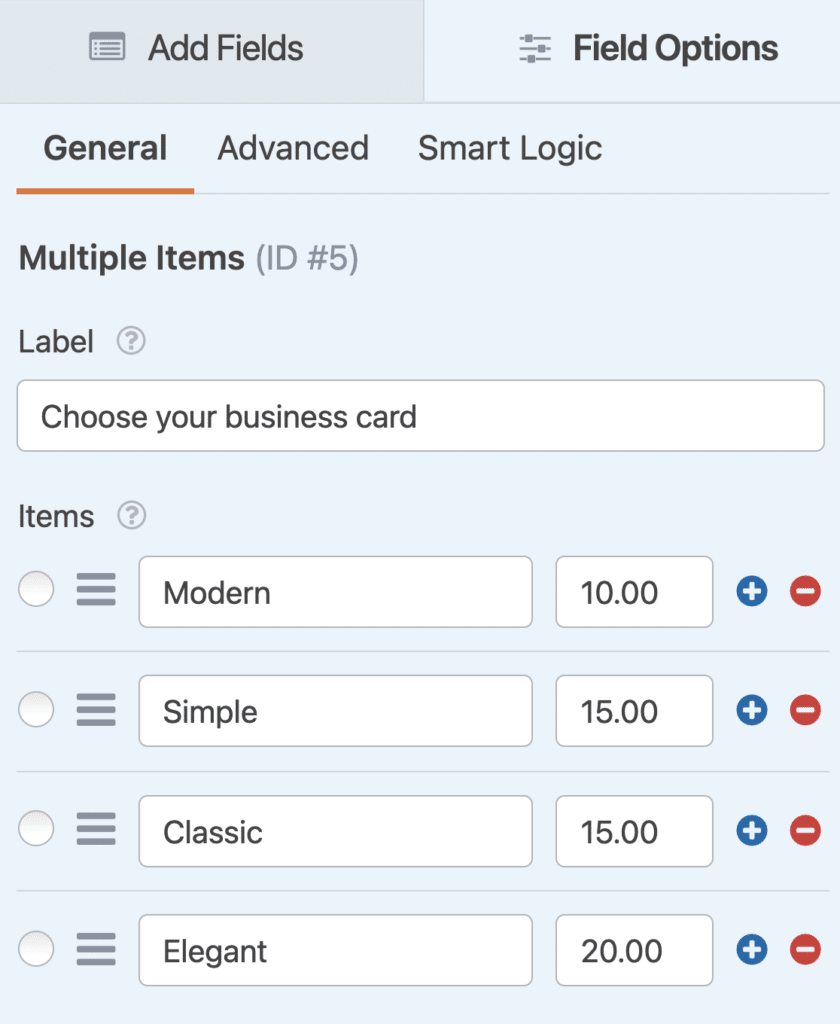Click the blue plus icon beside Simple
This screenshot has width=840, height=1024.
[x=751, y=710]
